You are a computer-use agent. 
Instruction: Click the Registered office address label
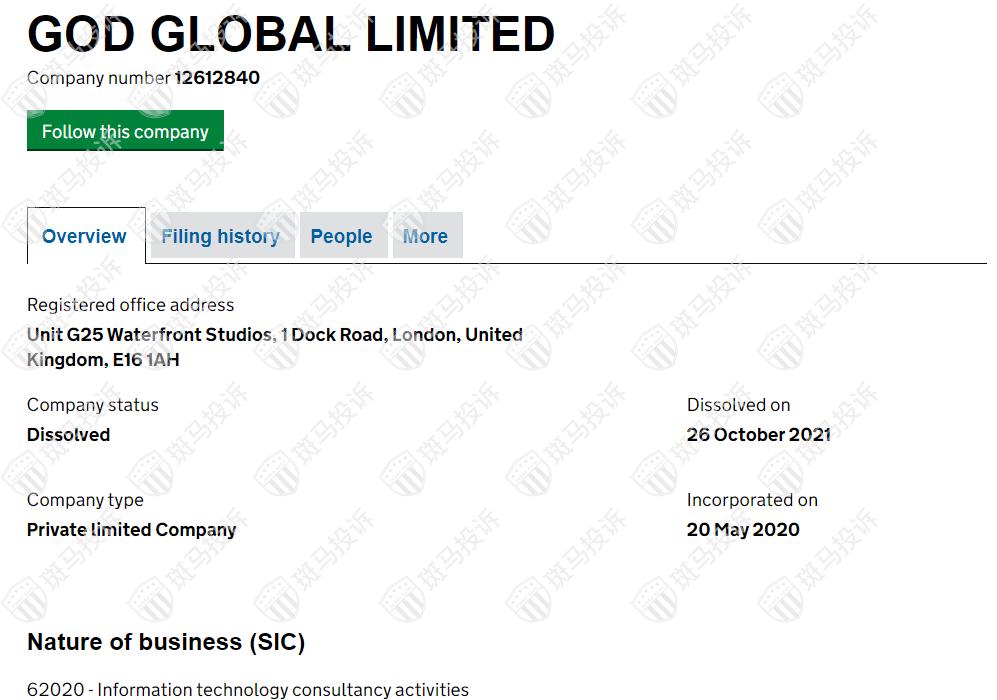click(130, 305)
